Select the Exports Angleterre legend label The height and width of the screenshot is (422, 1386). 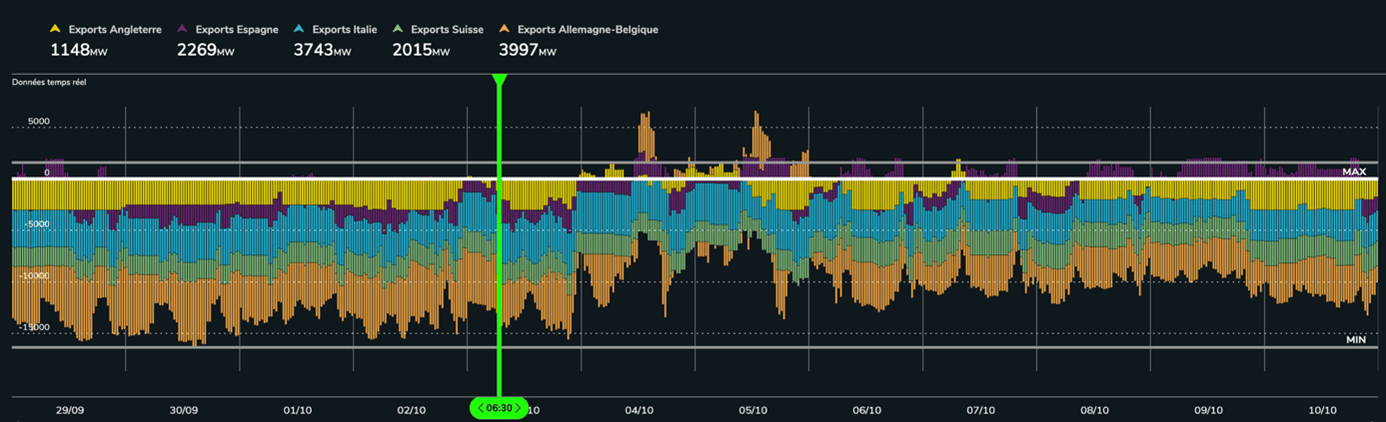pyautogui.click(x=115, y=30)
